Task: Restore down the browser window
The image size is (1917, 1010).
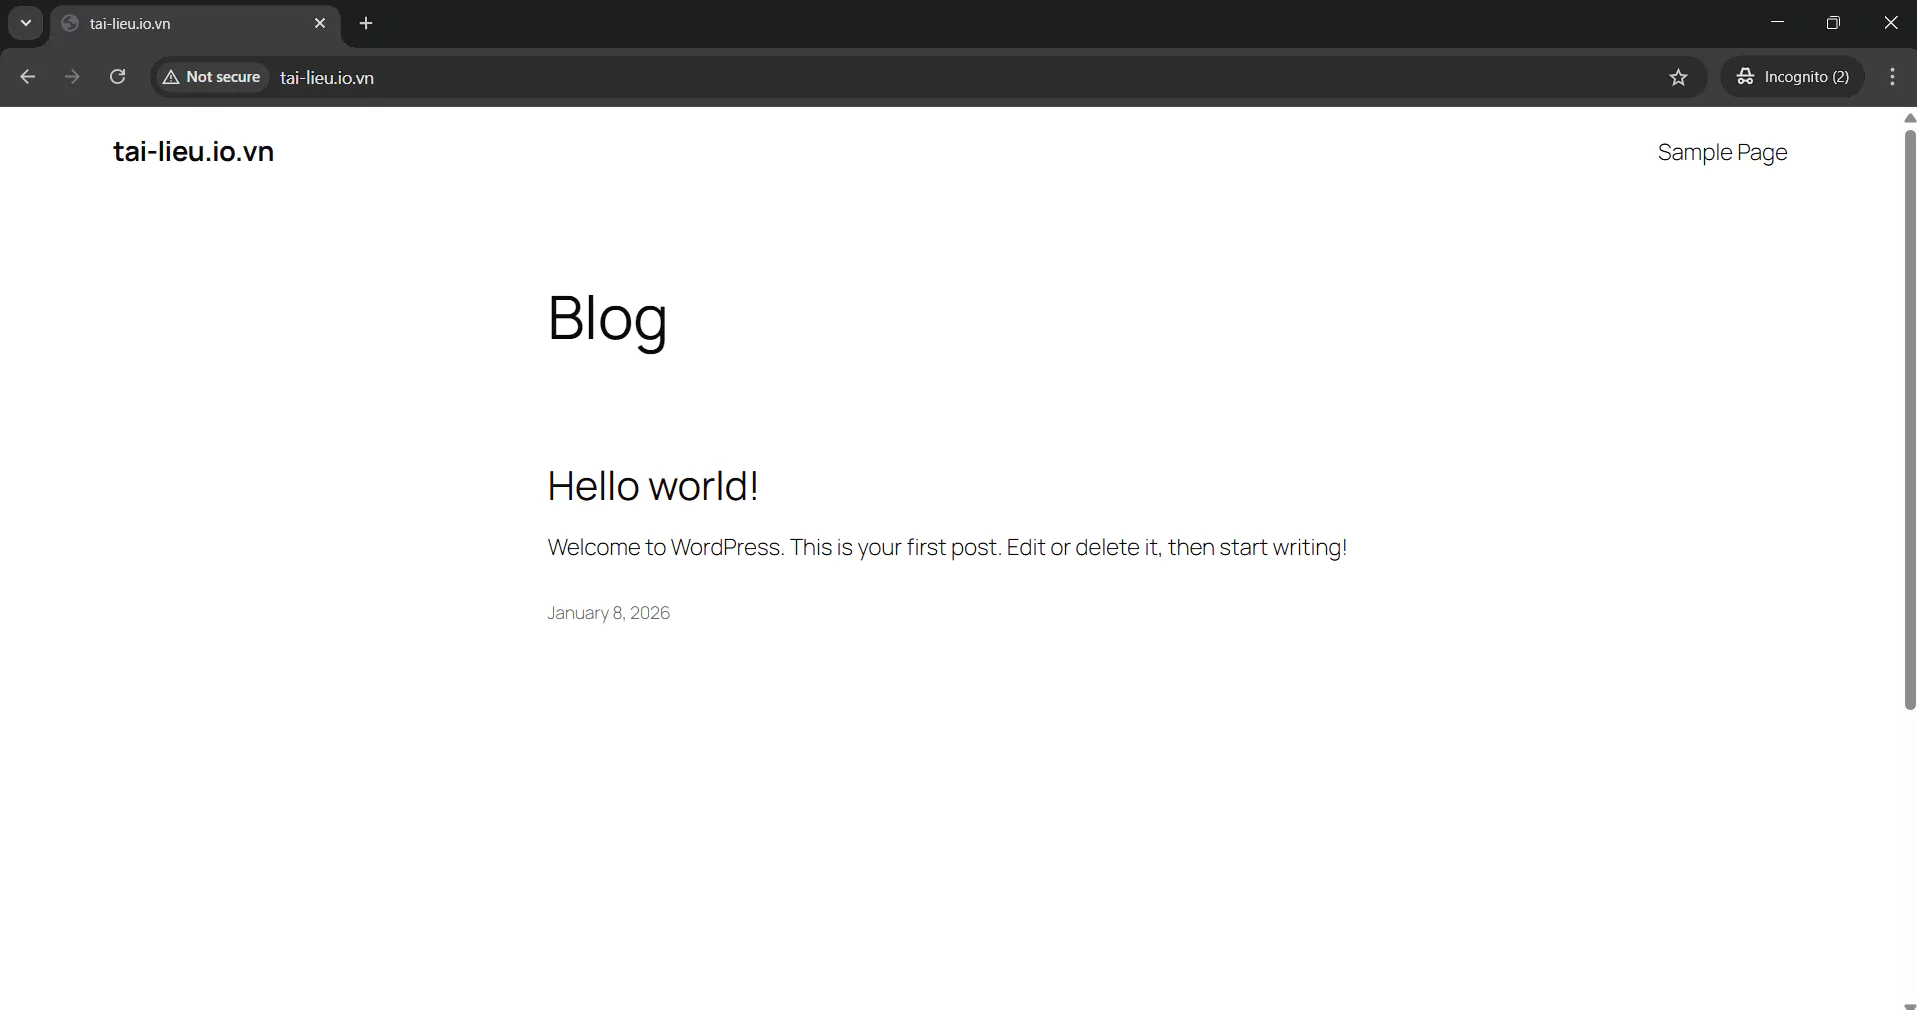Action: point(1832,23)
